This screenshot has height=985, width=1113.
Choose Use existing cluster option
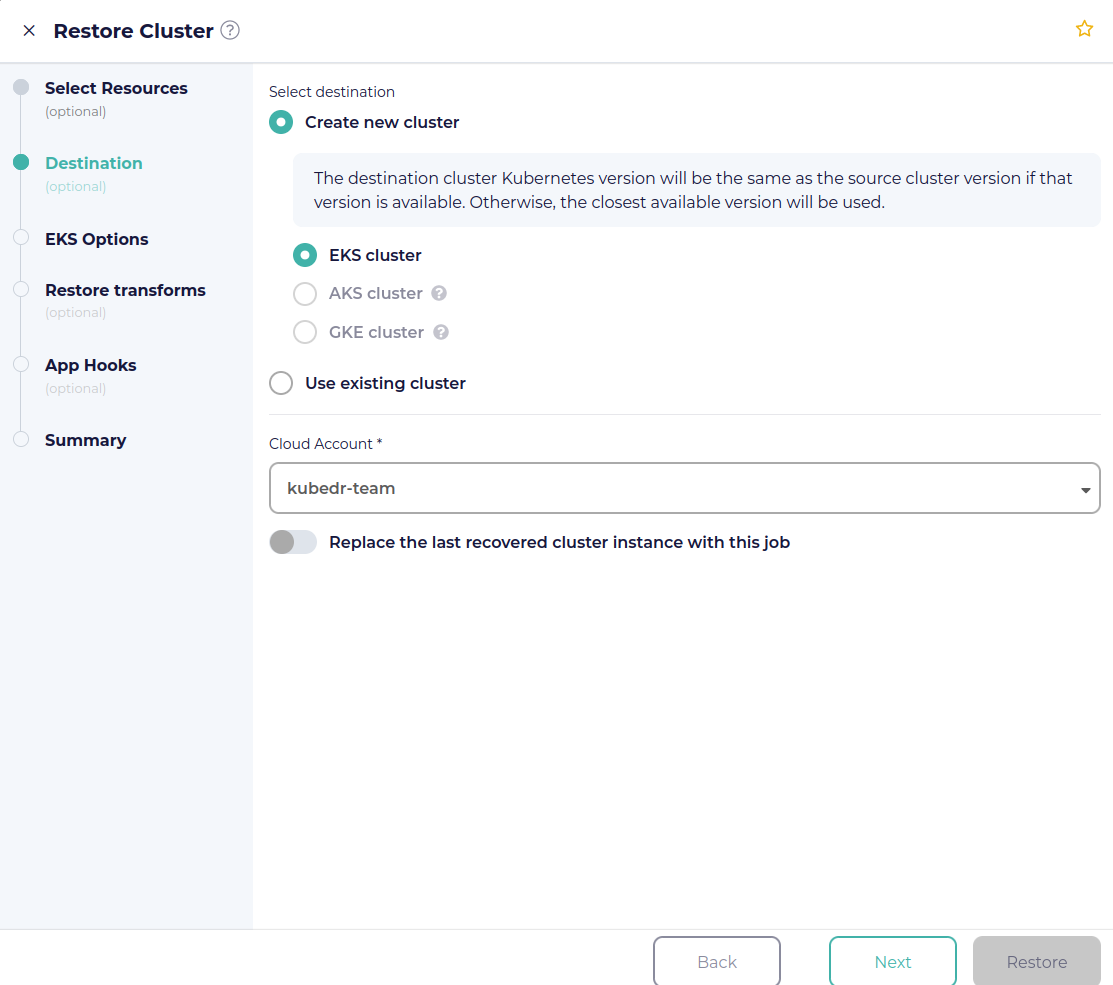pyautogui.click(x=281, y=383)
